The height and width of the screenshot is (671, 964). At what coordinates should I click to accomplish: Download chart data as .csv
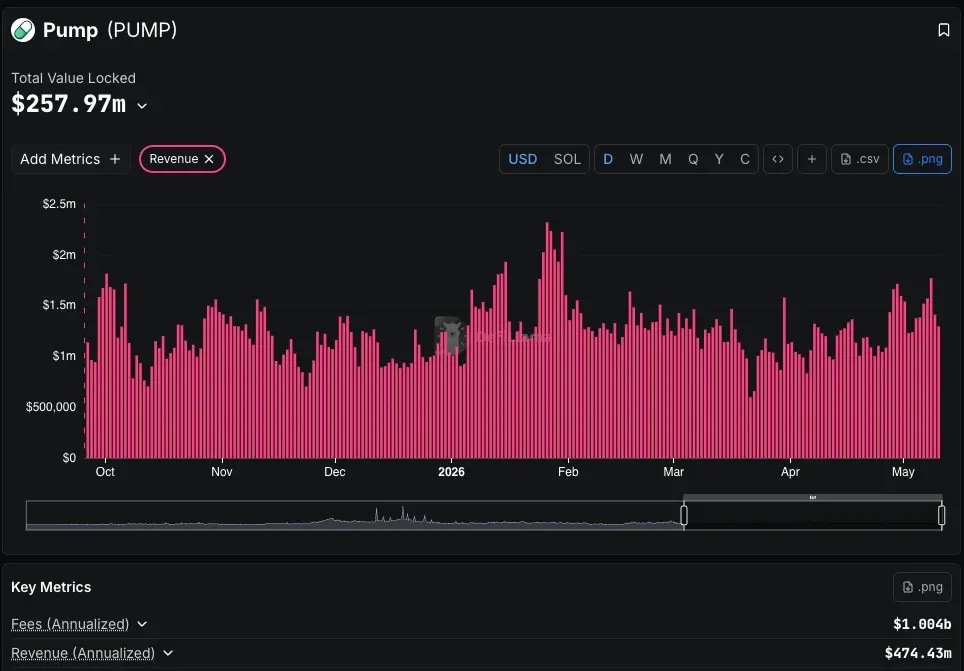coord(860,159)
